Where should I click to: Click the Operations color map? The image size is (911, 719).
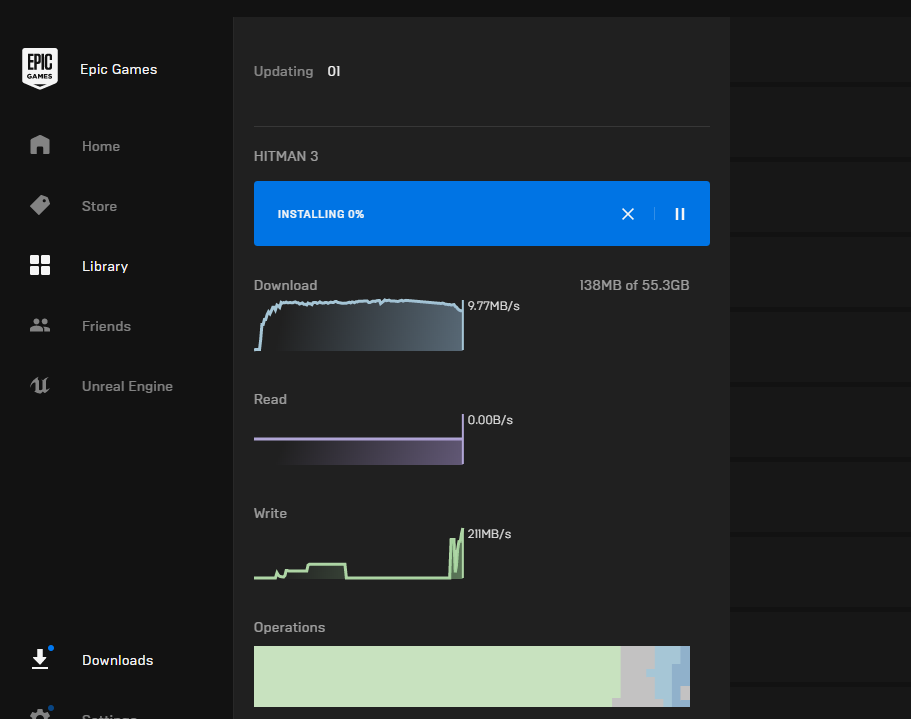click(x=472, y=676)
